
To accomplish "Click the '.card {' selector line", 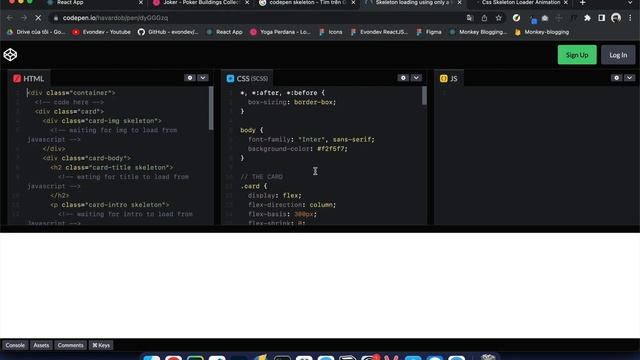I will pos(253,186).
